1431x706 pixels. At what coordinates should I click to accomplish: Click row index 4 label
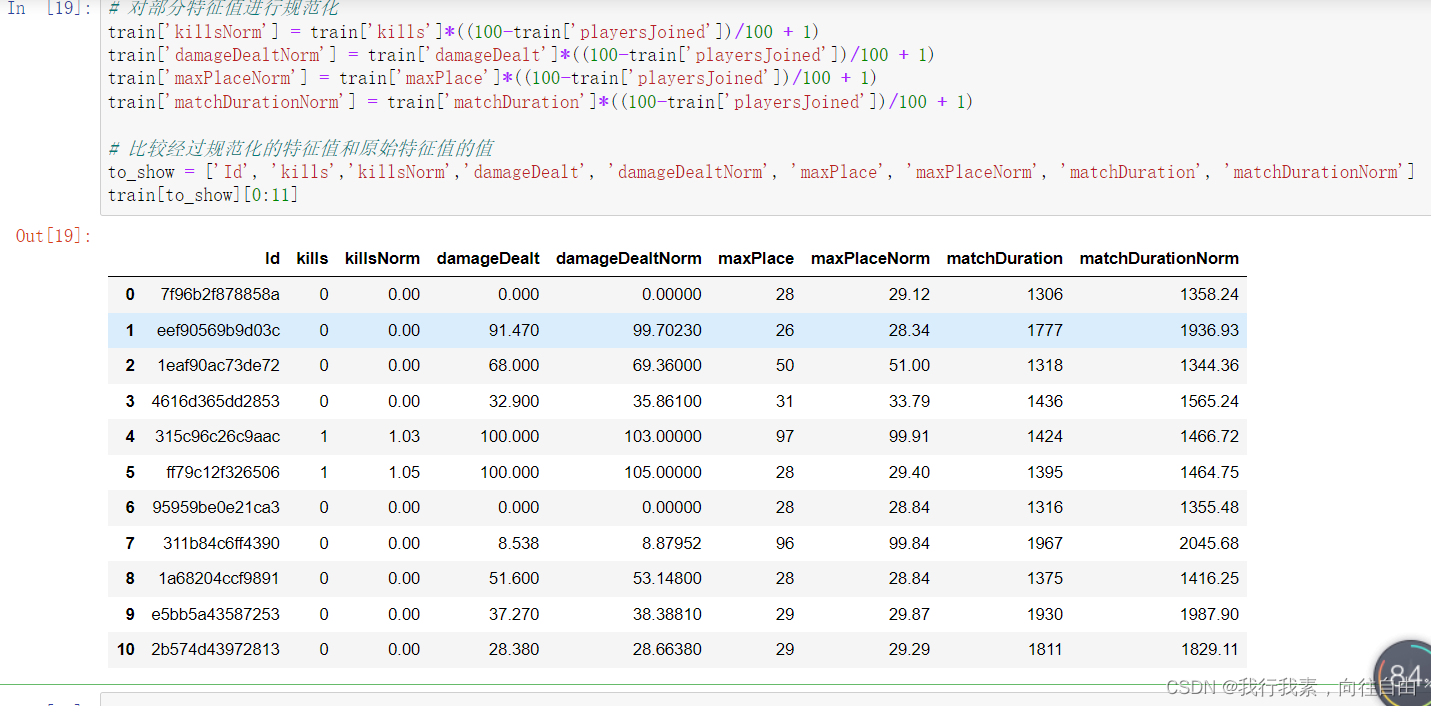pos(130,436)
